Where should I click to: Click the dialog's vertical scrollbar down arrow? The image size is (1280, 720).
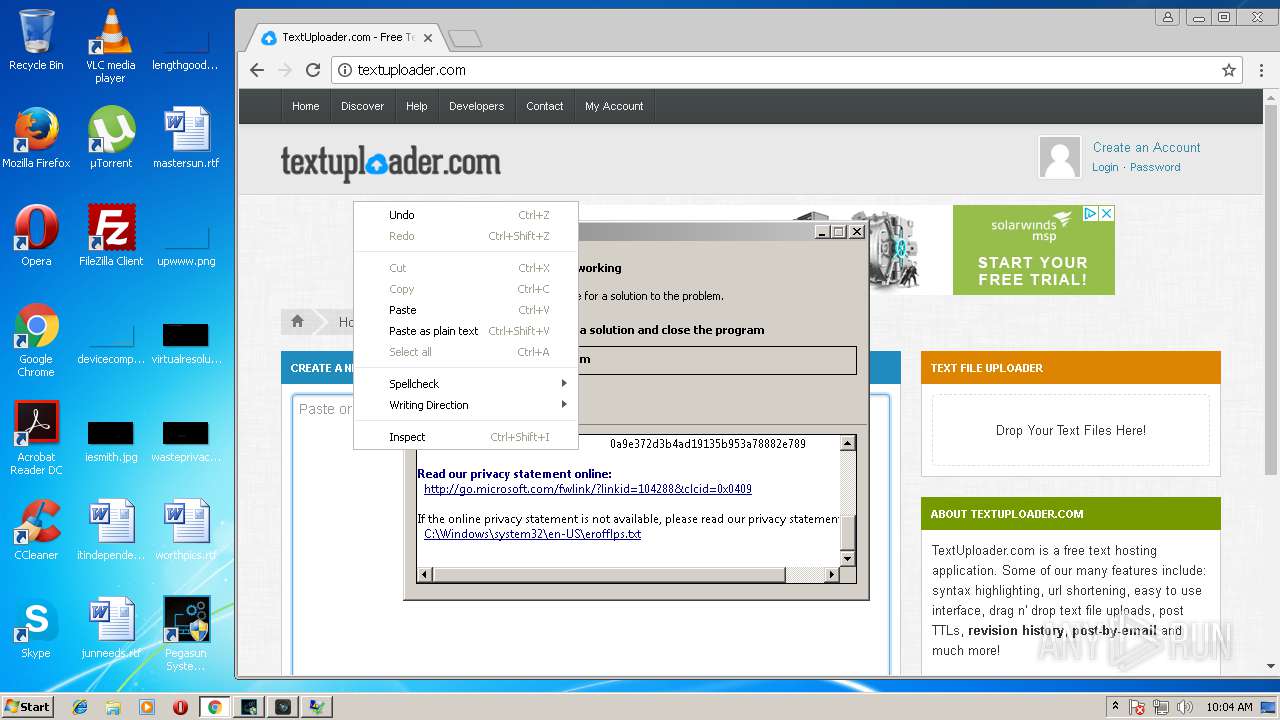(x=847, y=558)
